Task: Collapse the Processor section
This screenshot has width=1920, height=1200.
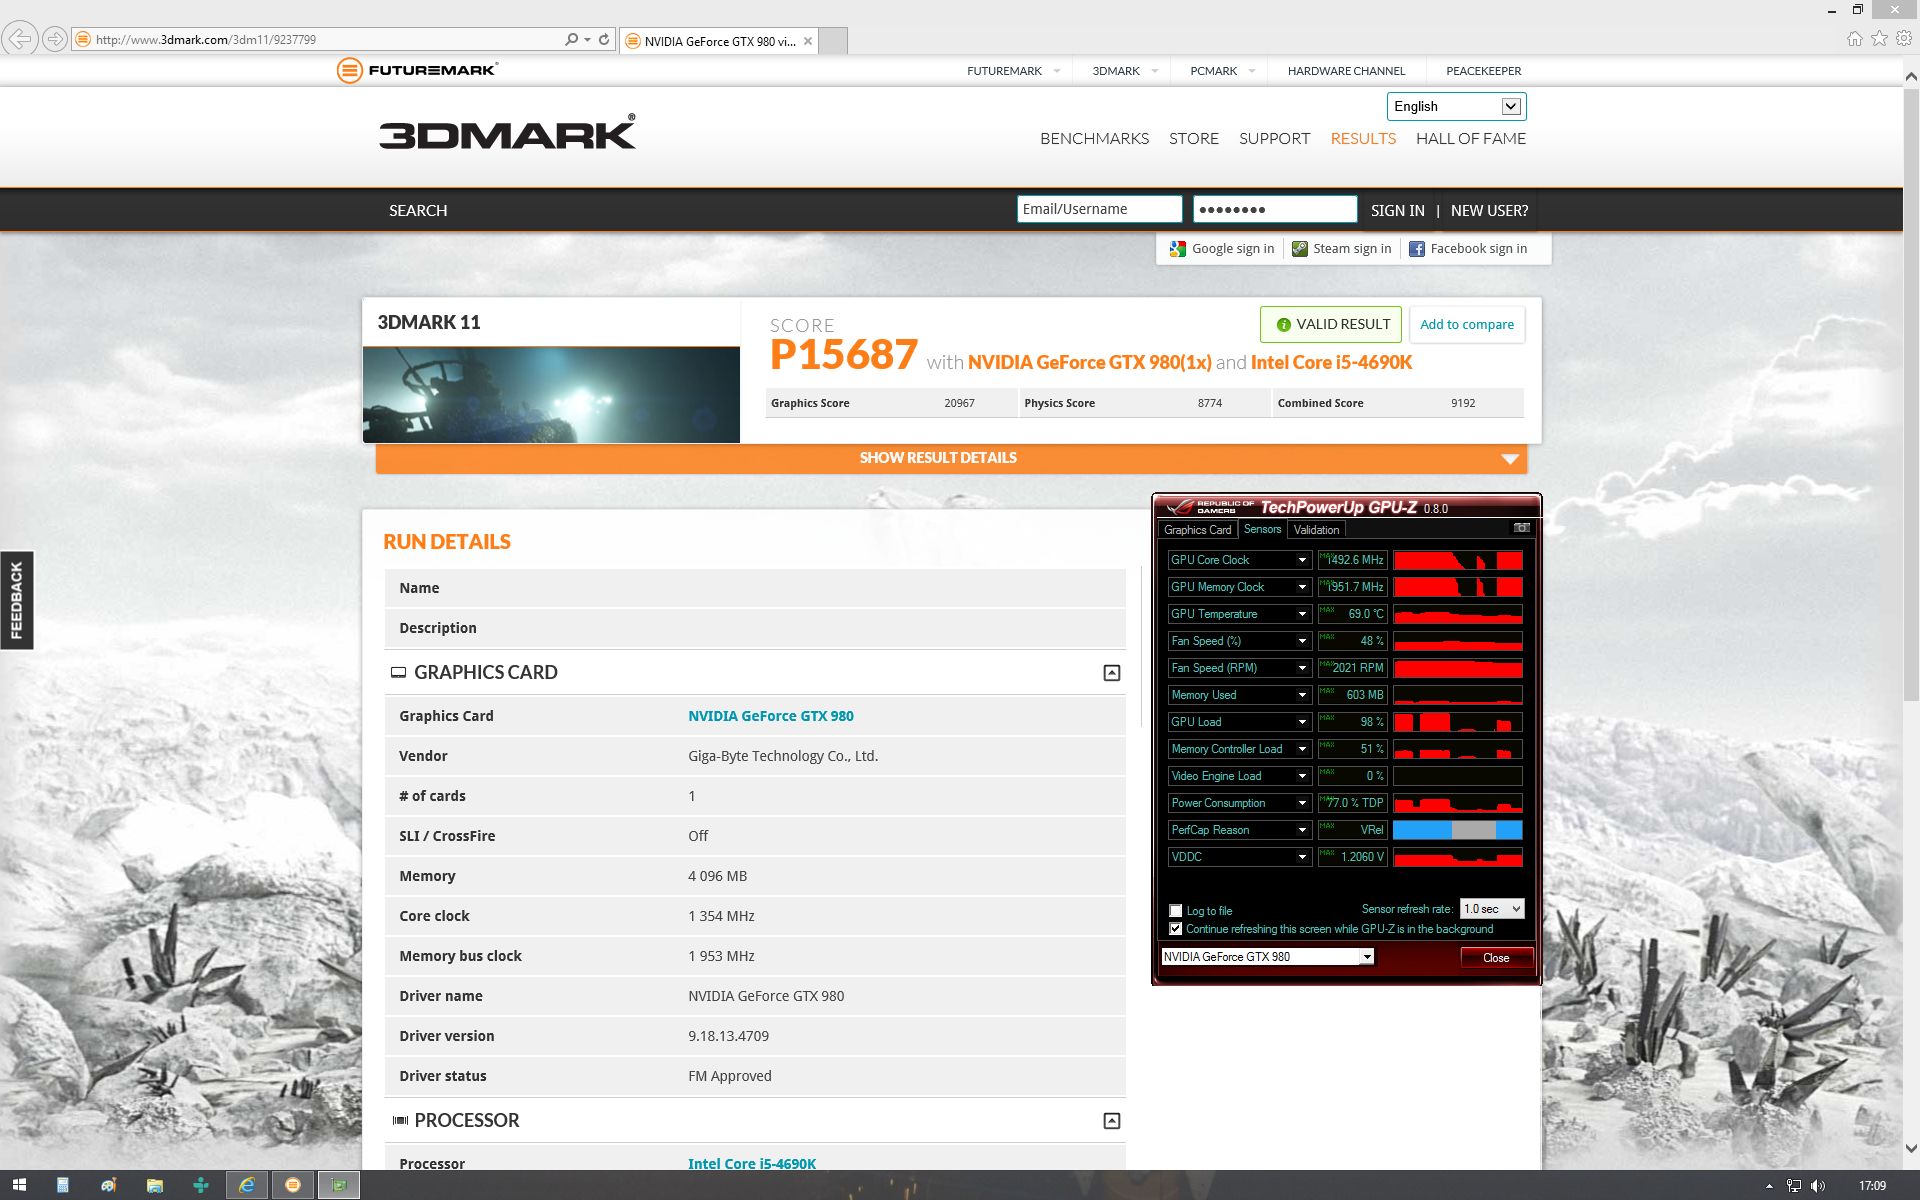Action: tap(1111, 1121)
